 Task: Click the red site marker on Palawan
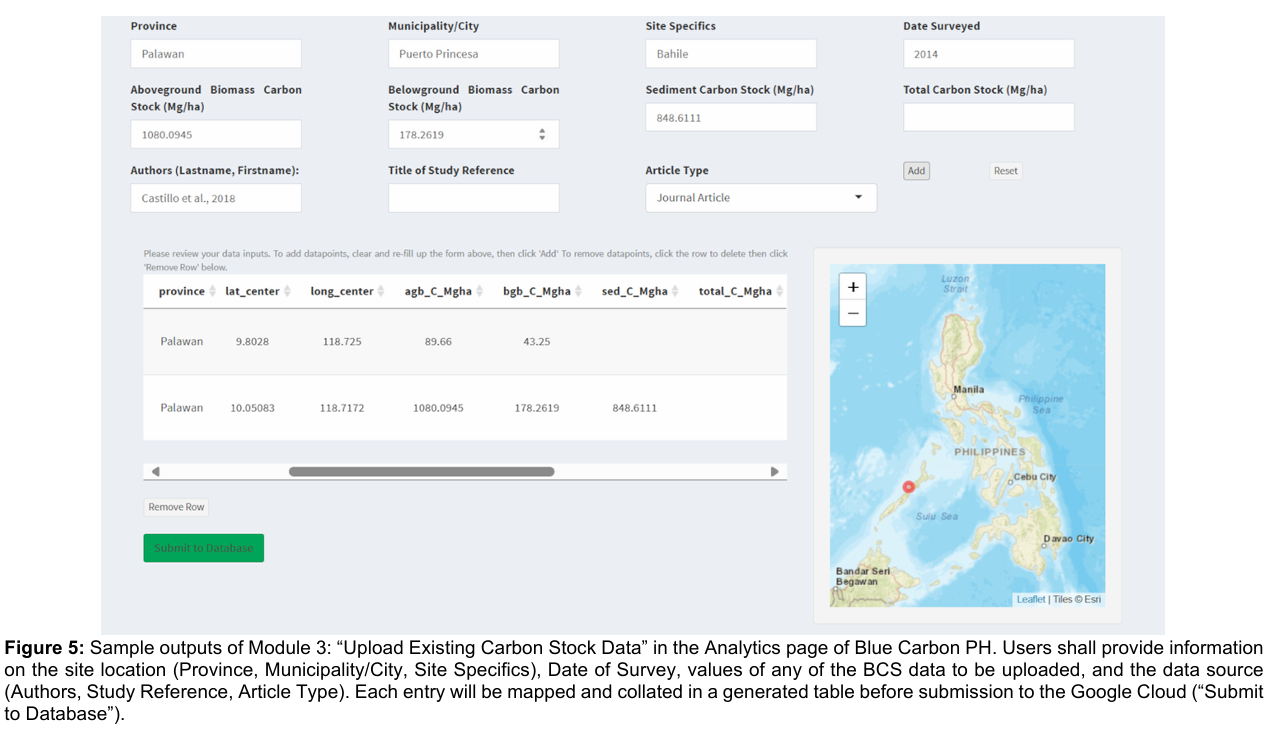point(908,487)
